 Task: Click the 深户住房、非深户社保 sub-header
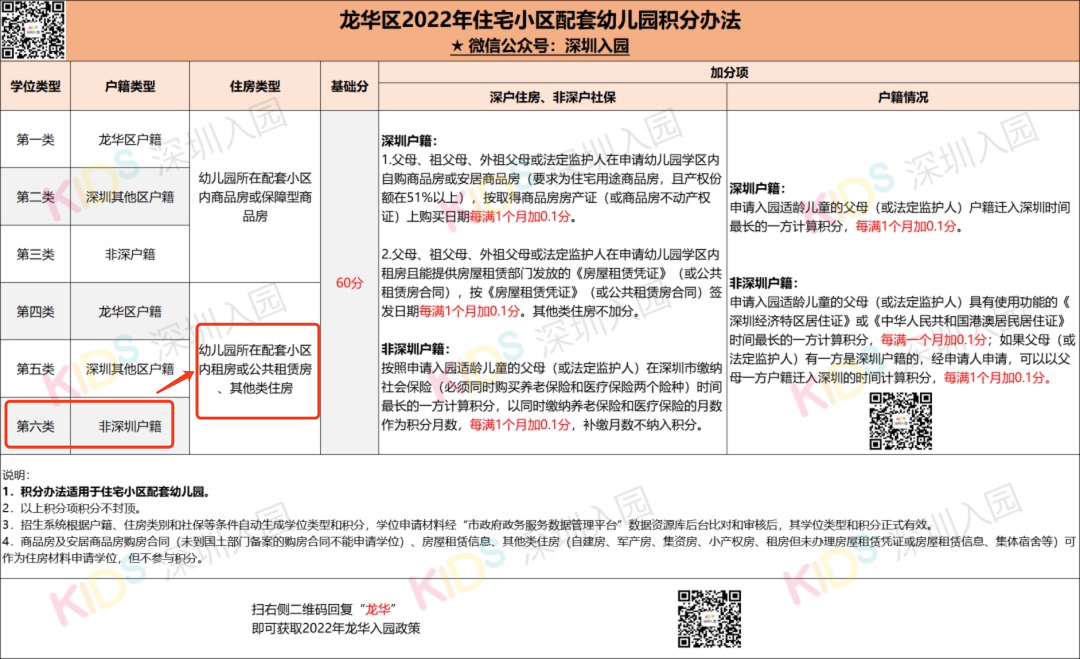[x=552, y=97]
